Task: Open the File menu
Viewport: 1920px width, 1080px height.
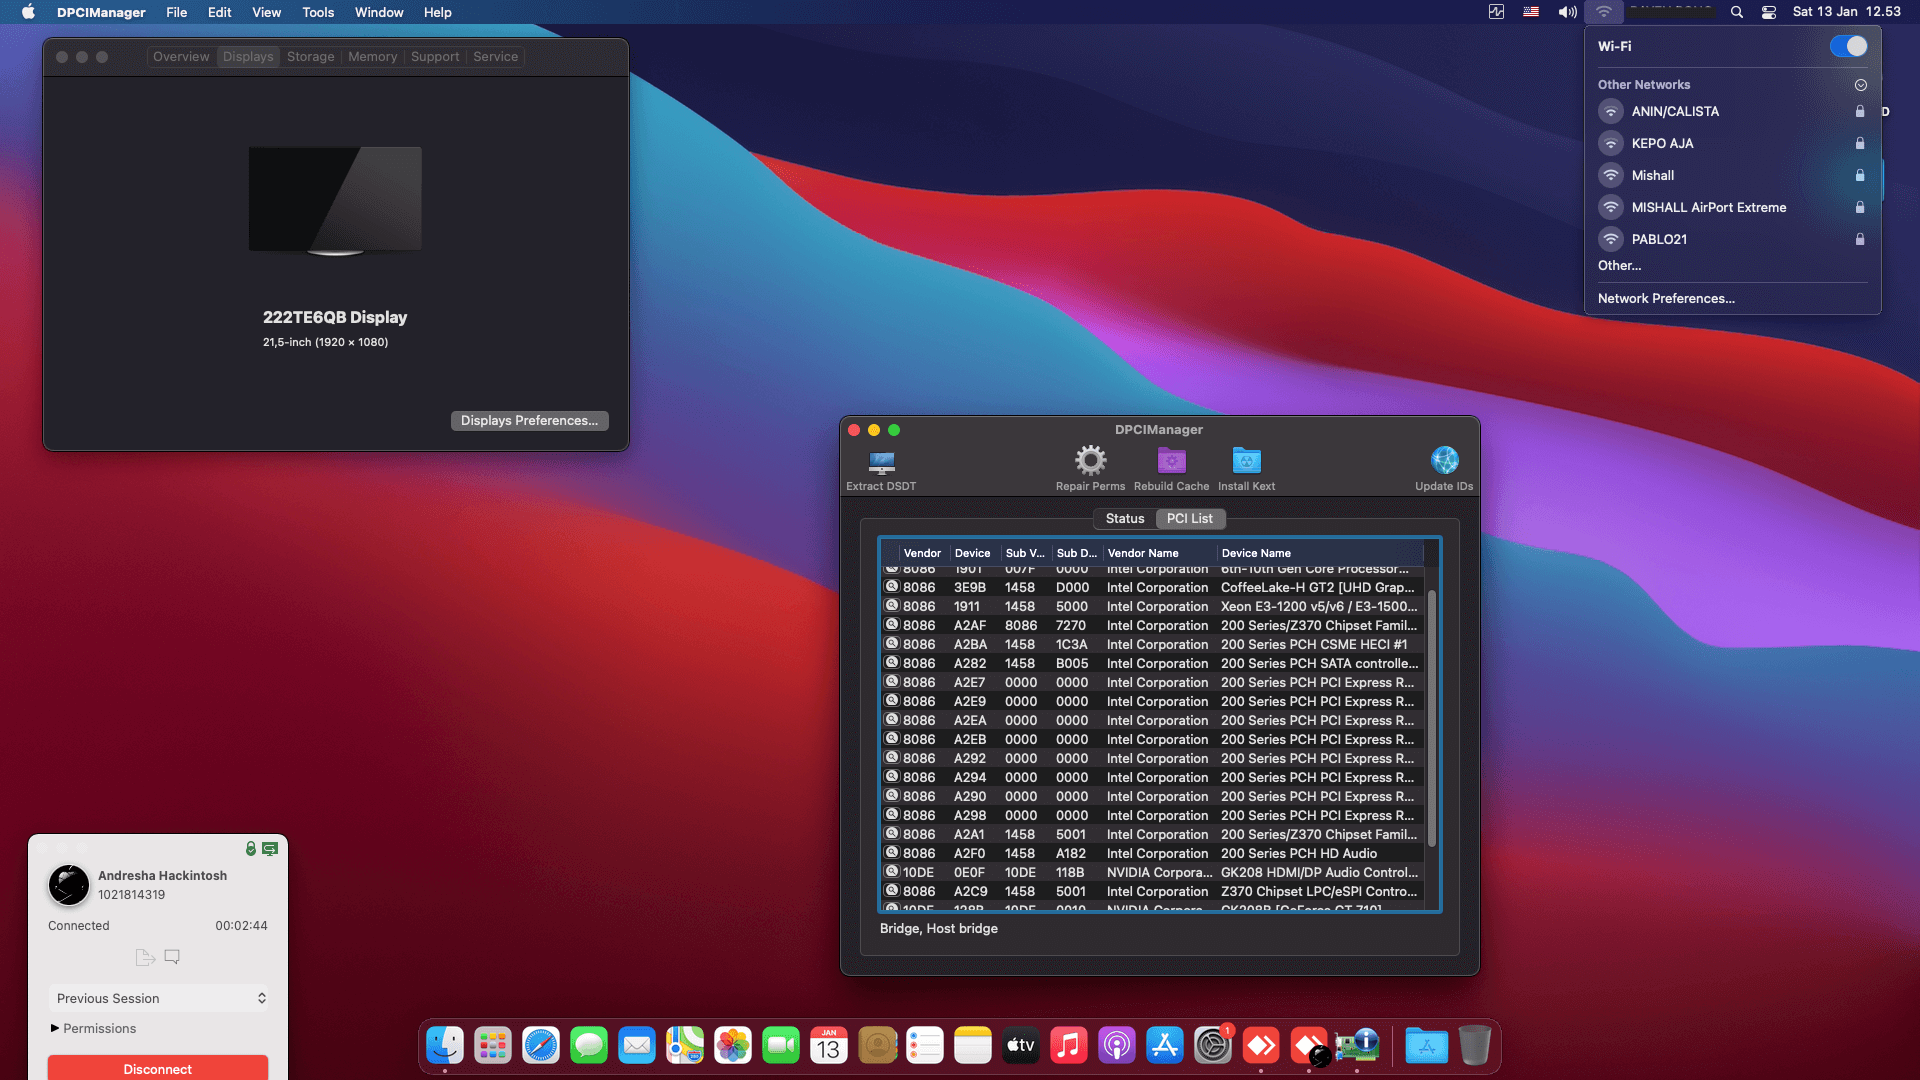Action: click(177, 12)
